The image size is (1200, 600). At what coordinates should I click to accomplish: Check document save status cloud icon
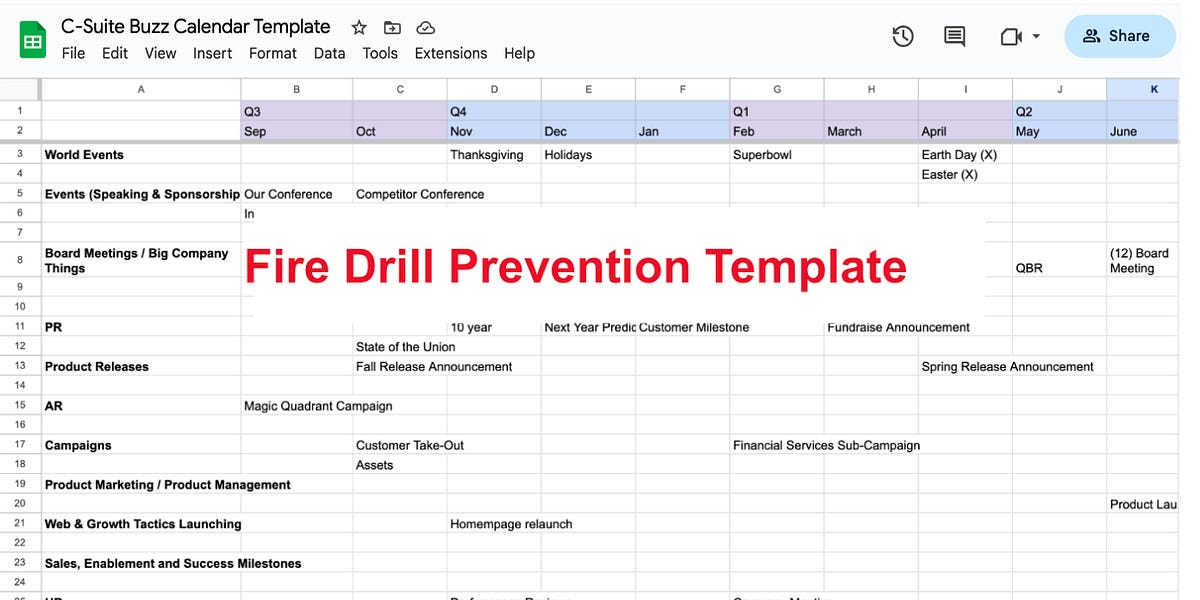(425, 27)
